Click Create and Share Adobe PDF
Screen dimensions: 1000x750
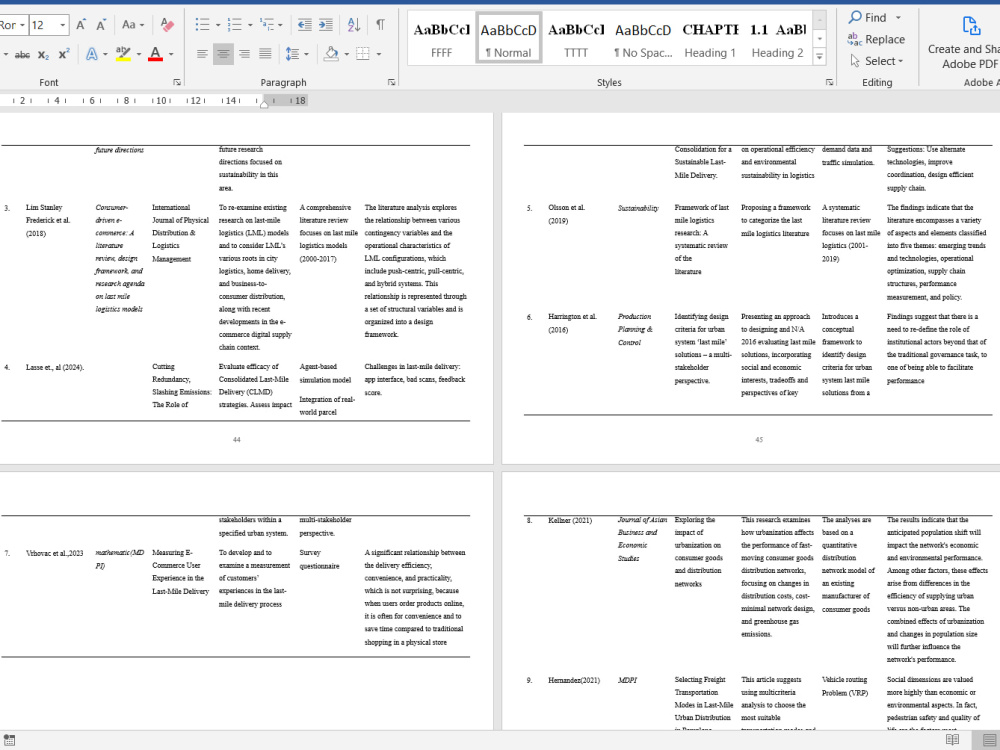pyautogui.click(x=966, y=42)
